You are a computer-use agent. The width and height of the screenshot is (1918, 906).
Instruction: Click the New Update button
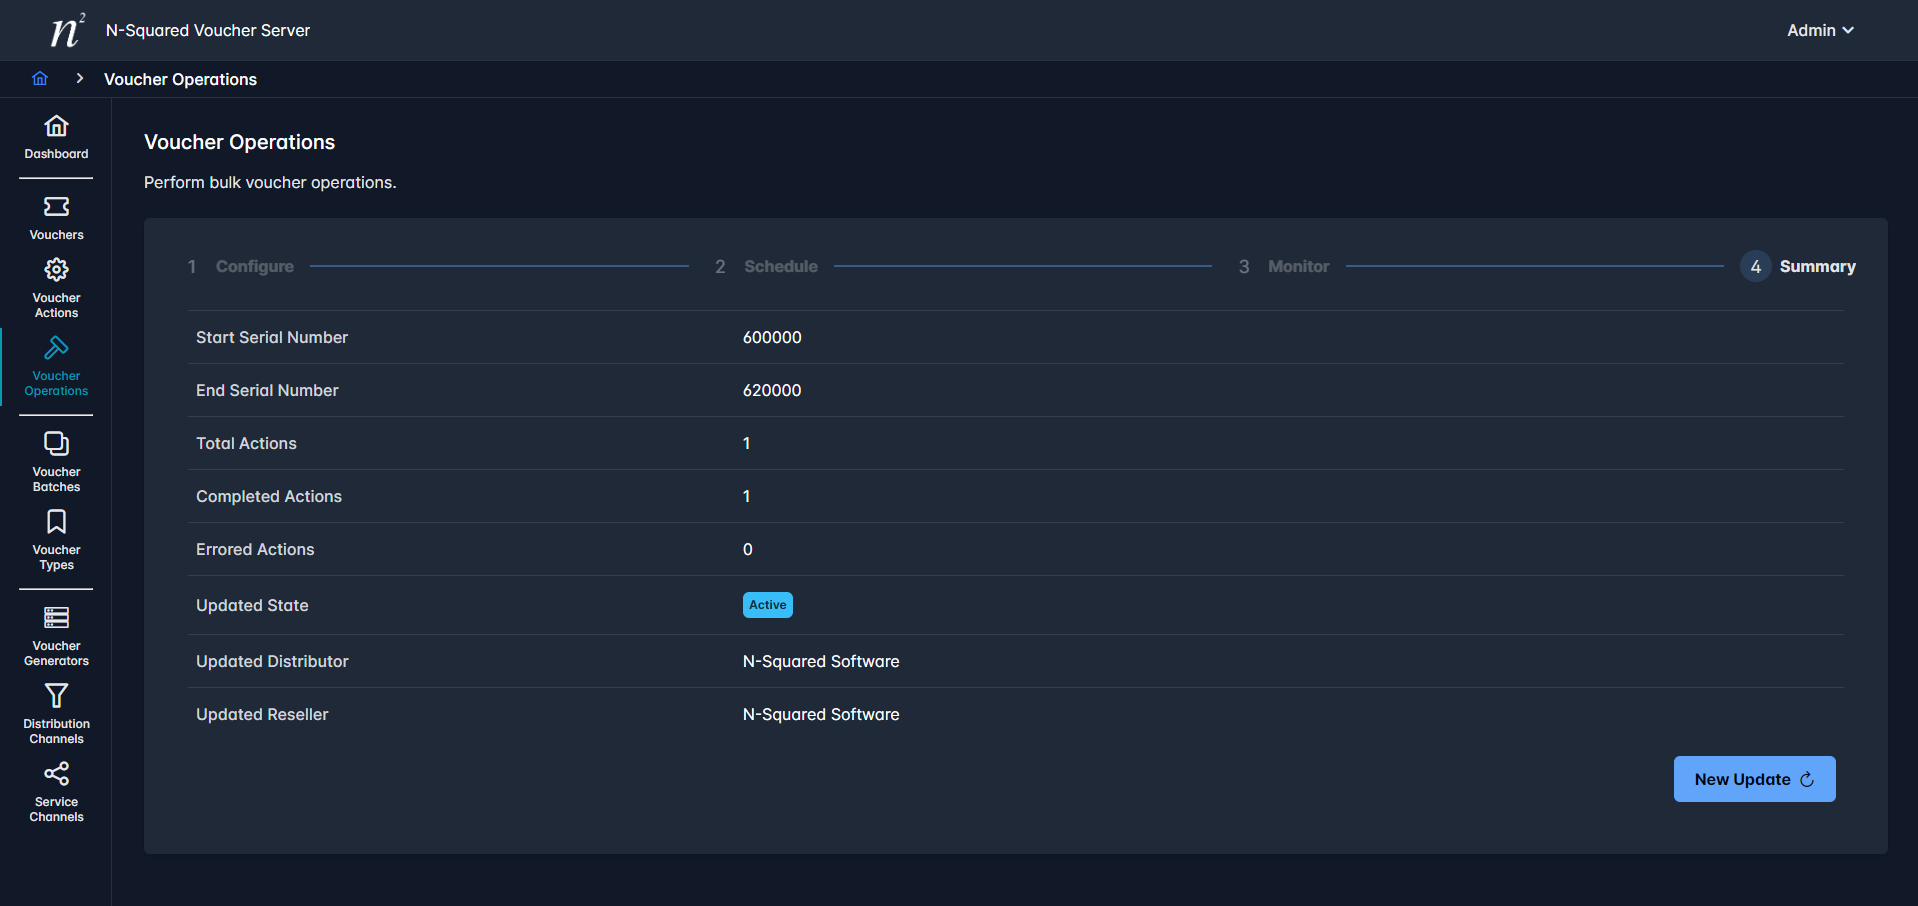[x=1754, y=779]
